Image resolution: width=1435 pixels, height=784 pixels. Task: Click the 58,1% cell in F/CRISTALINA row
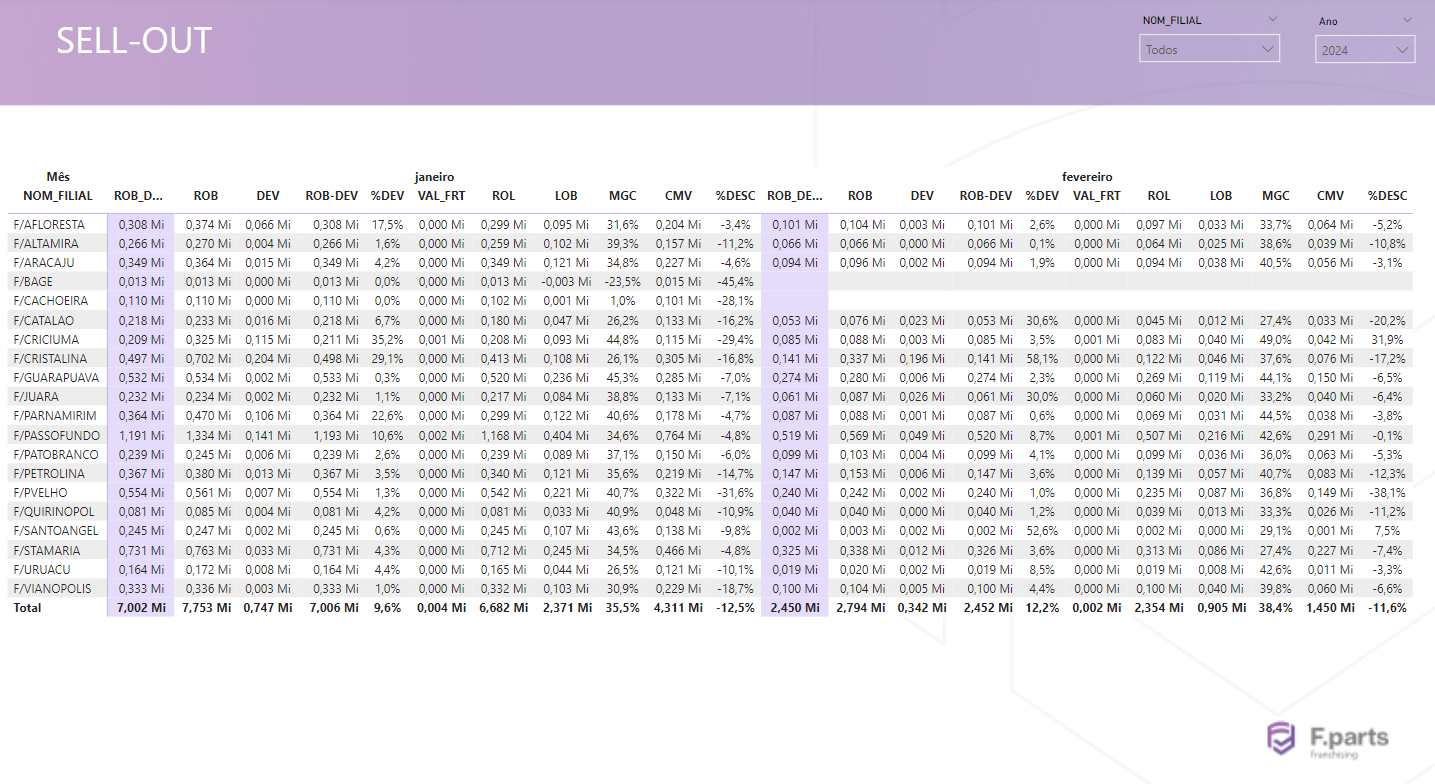[x=1042, y=359]
